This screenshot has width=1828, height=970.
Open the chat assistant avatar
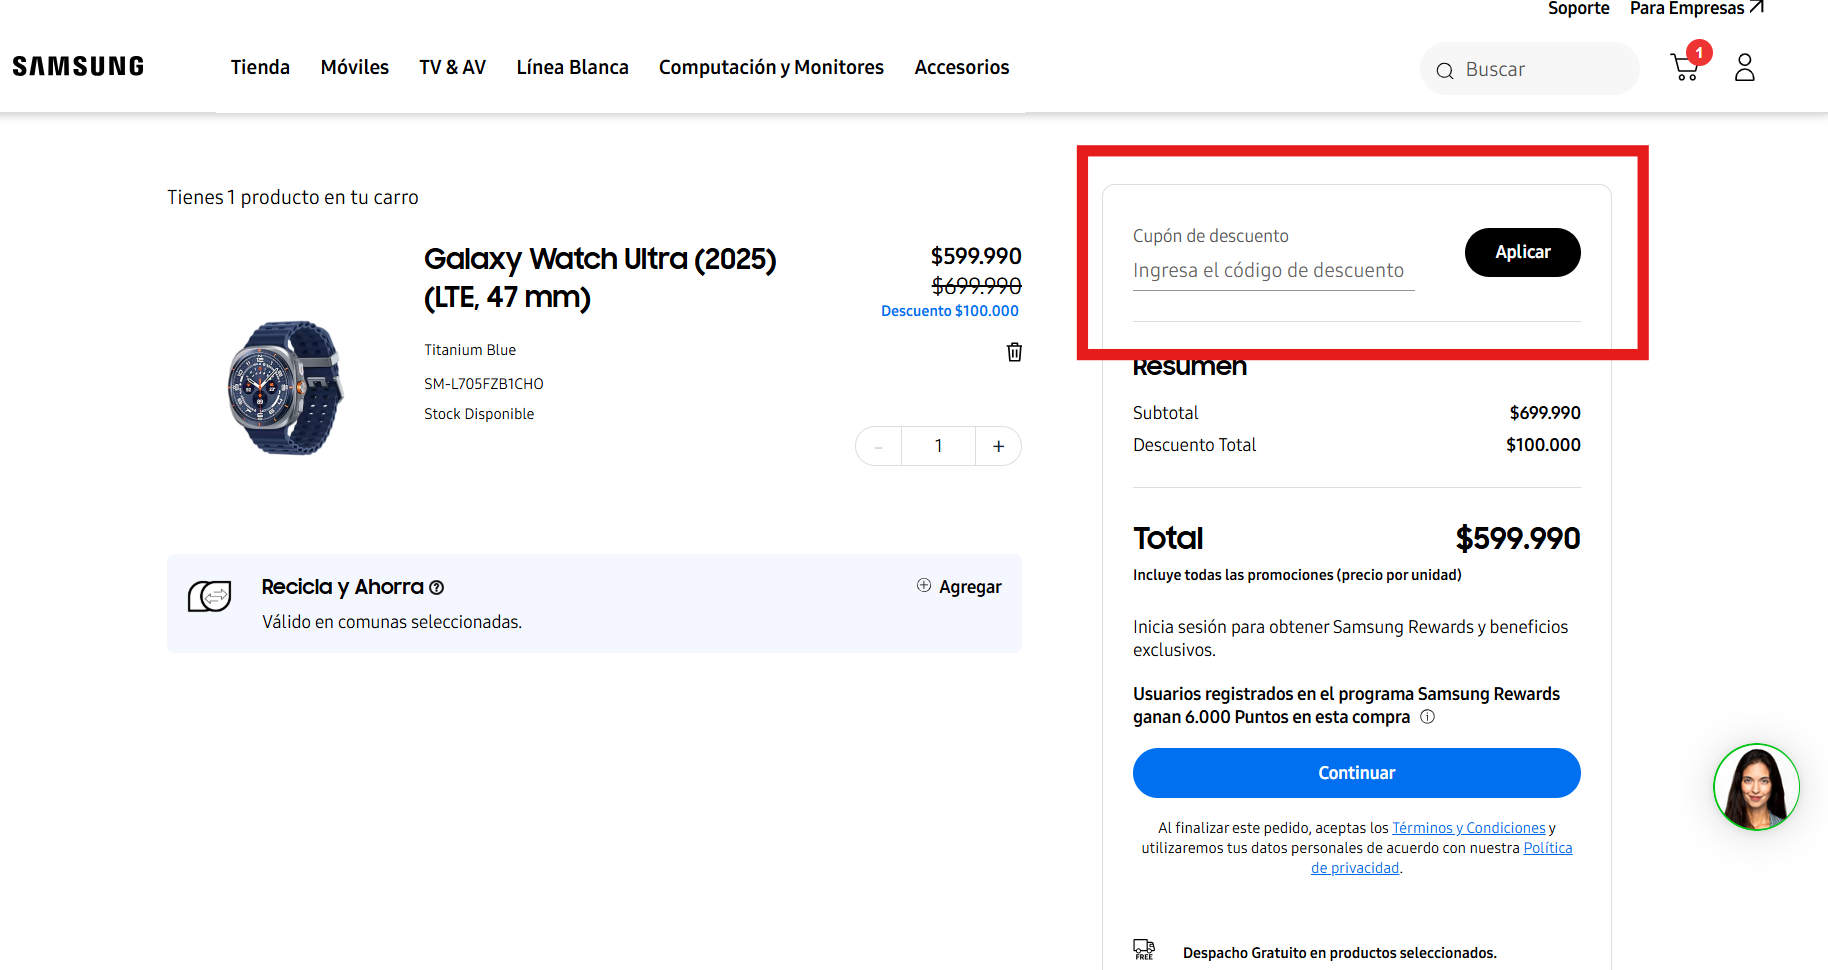point(1756,788)
